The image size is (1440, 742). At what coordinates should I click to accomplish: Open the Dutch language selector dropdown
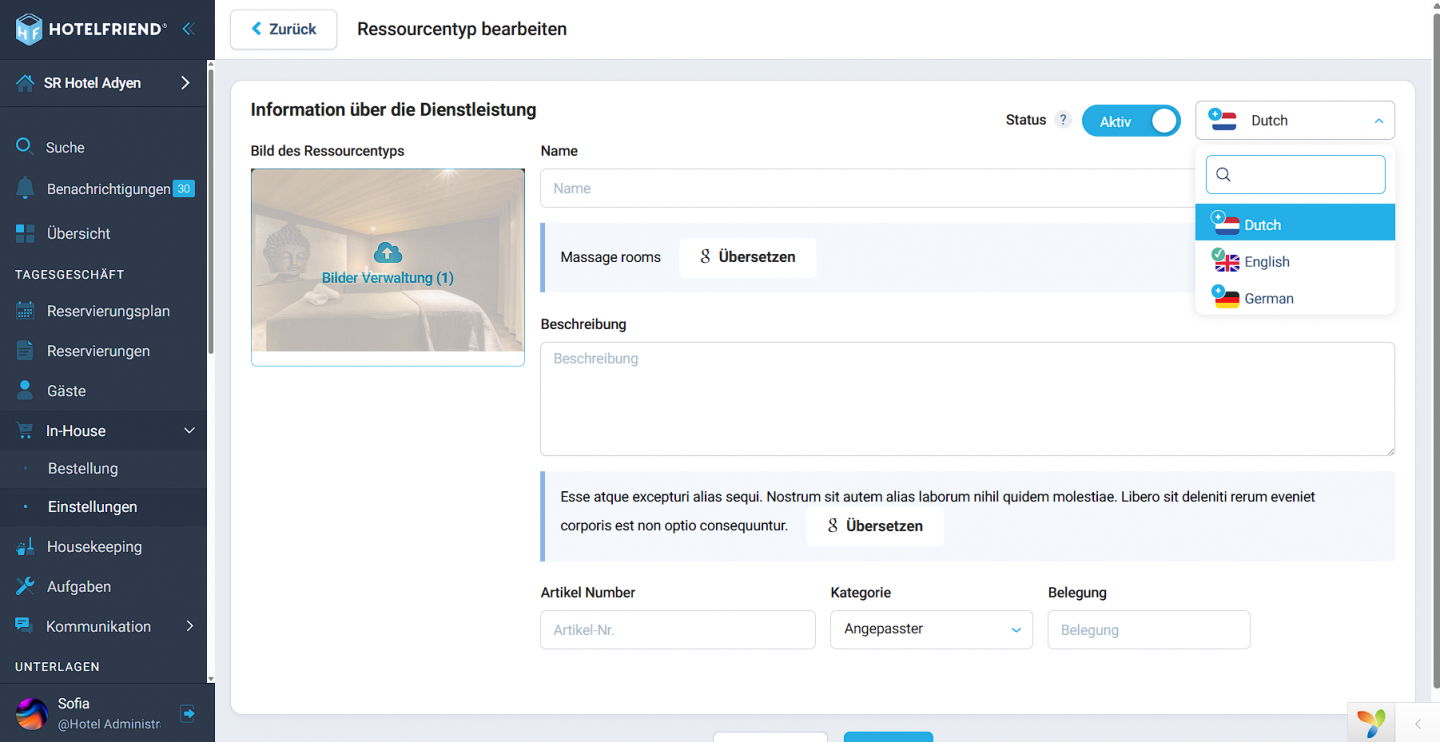tap(1295, 120)
